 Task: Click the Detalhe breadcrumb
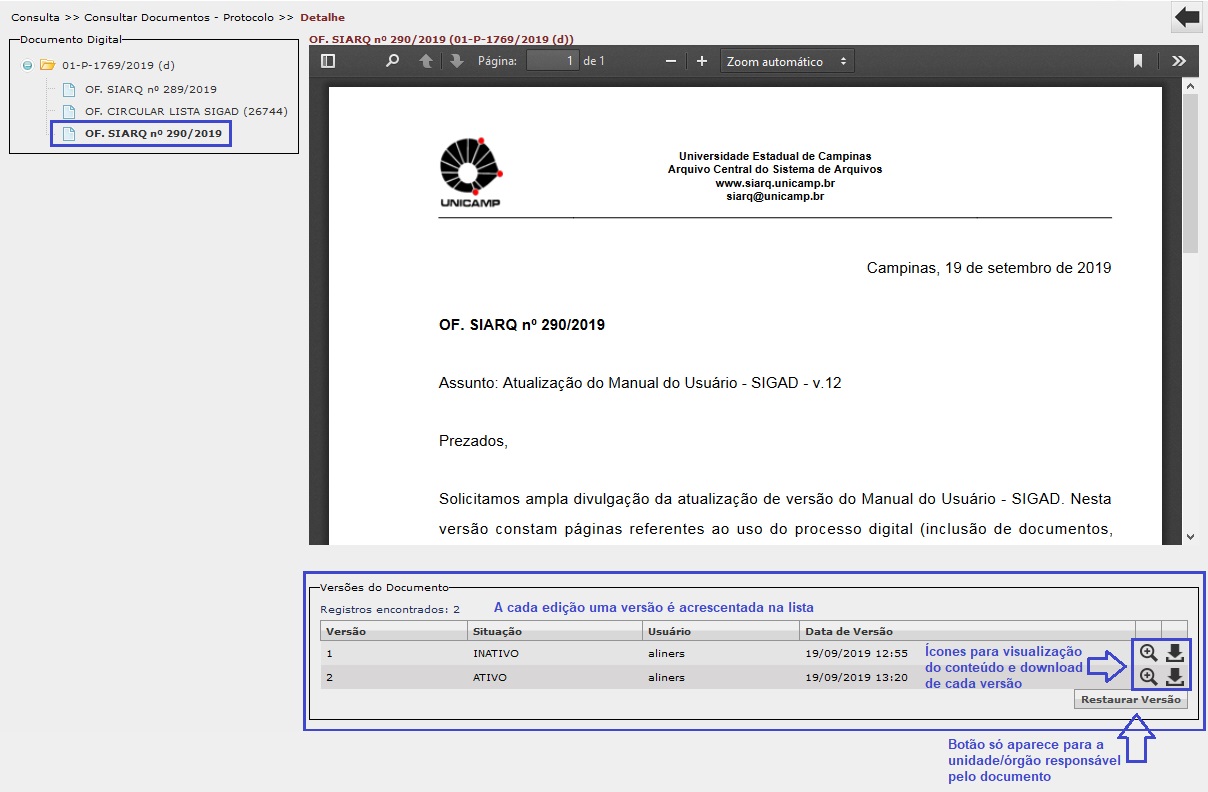coord(322,18)
